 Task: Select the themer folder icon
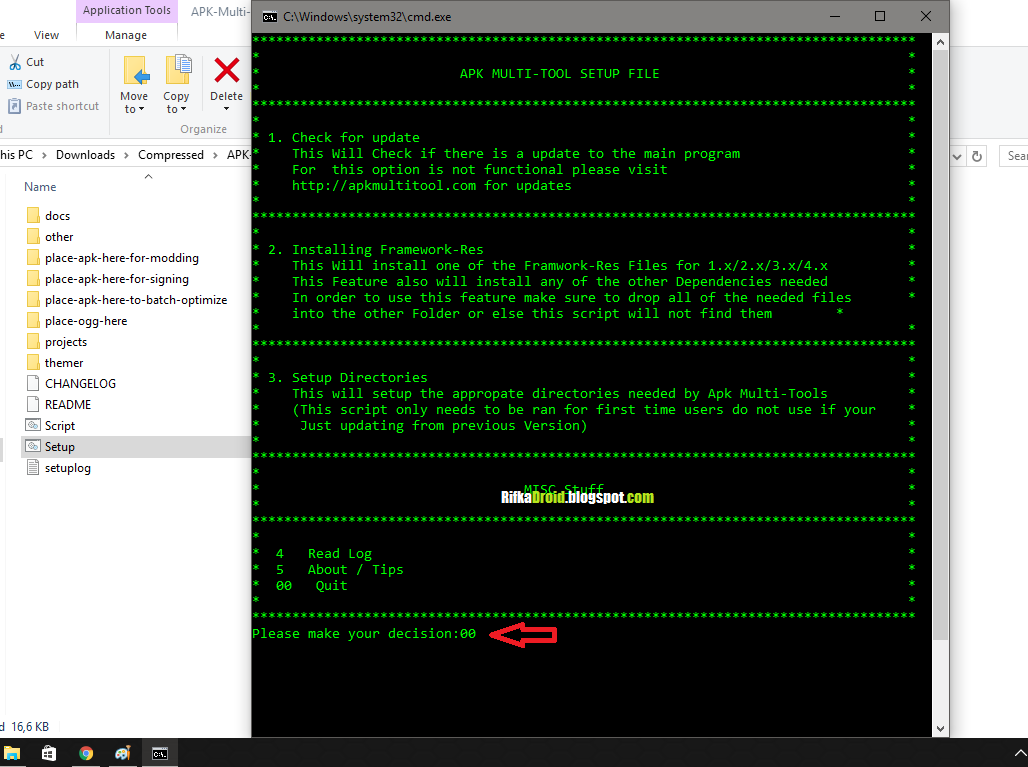click(33, 362)
